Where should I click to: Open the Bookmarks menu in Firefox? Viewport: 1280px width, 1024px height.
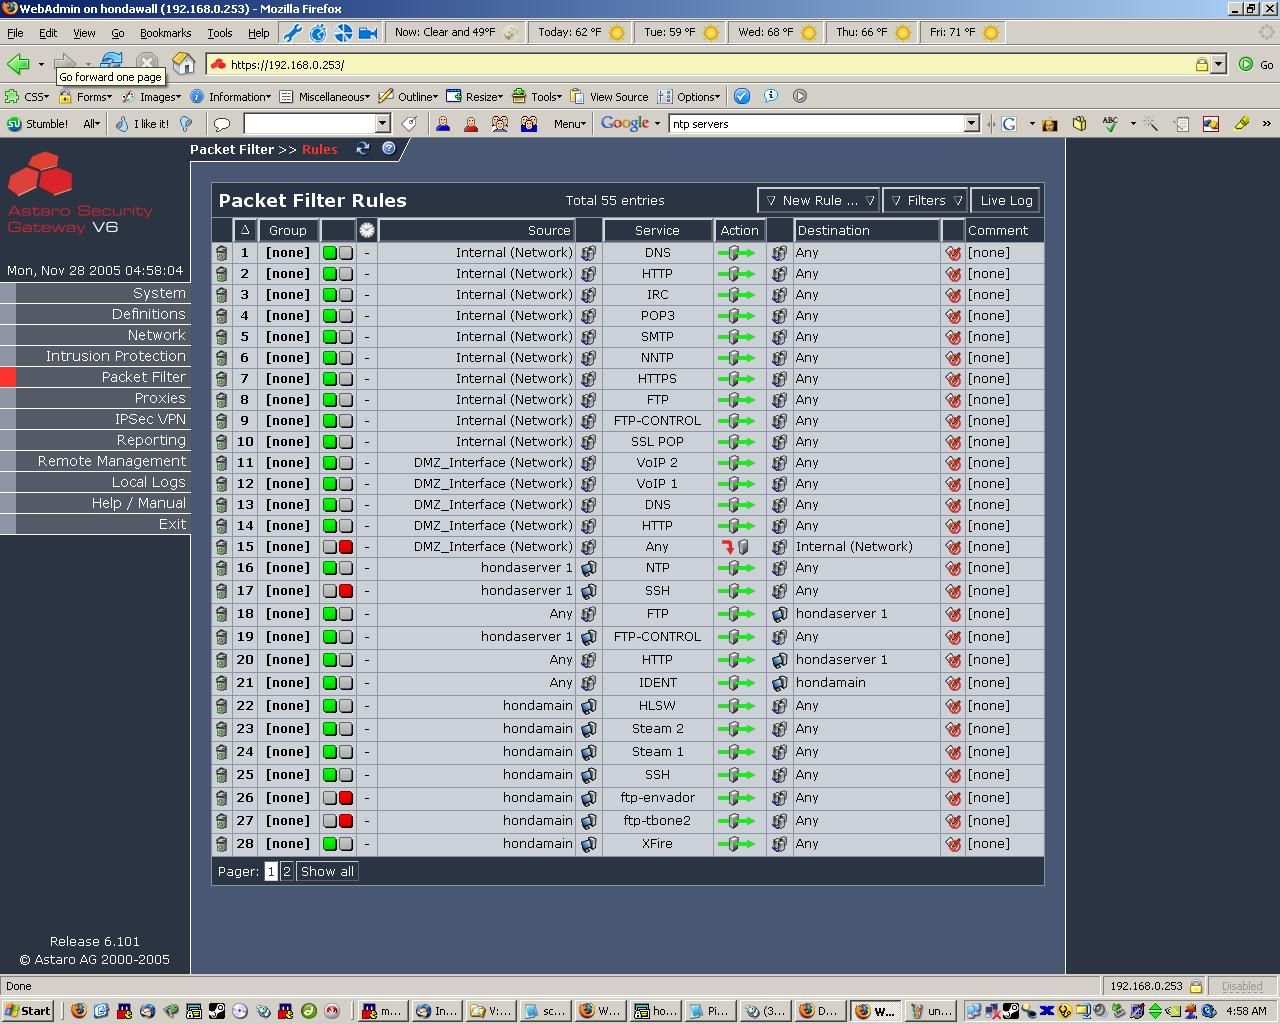[165, 33]
